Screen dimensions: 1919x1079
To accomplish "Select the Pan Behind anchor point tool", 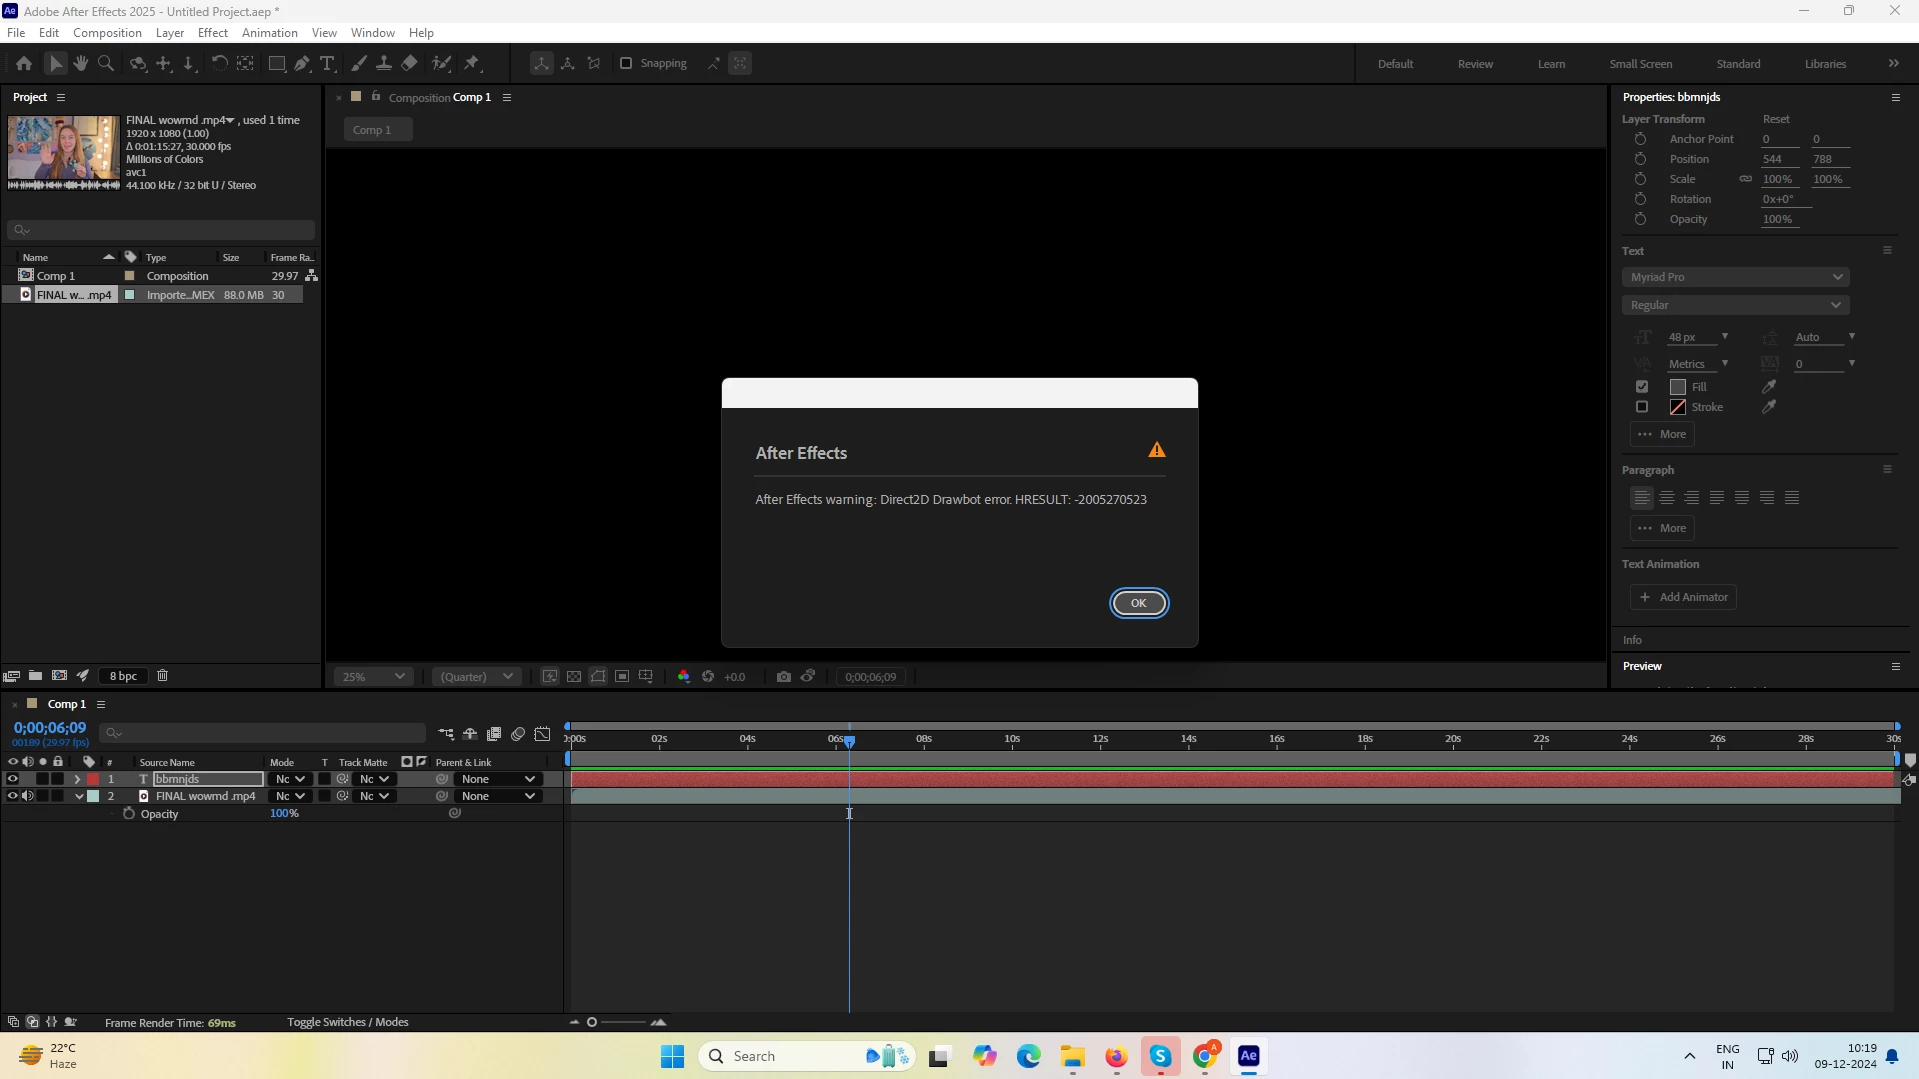I will (245, 63).
